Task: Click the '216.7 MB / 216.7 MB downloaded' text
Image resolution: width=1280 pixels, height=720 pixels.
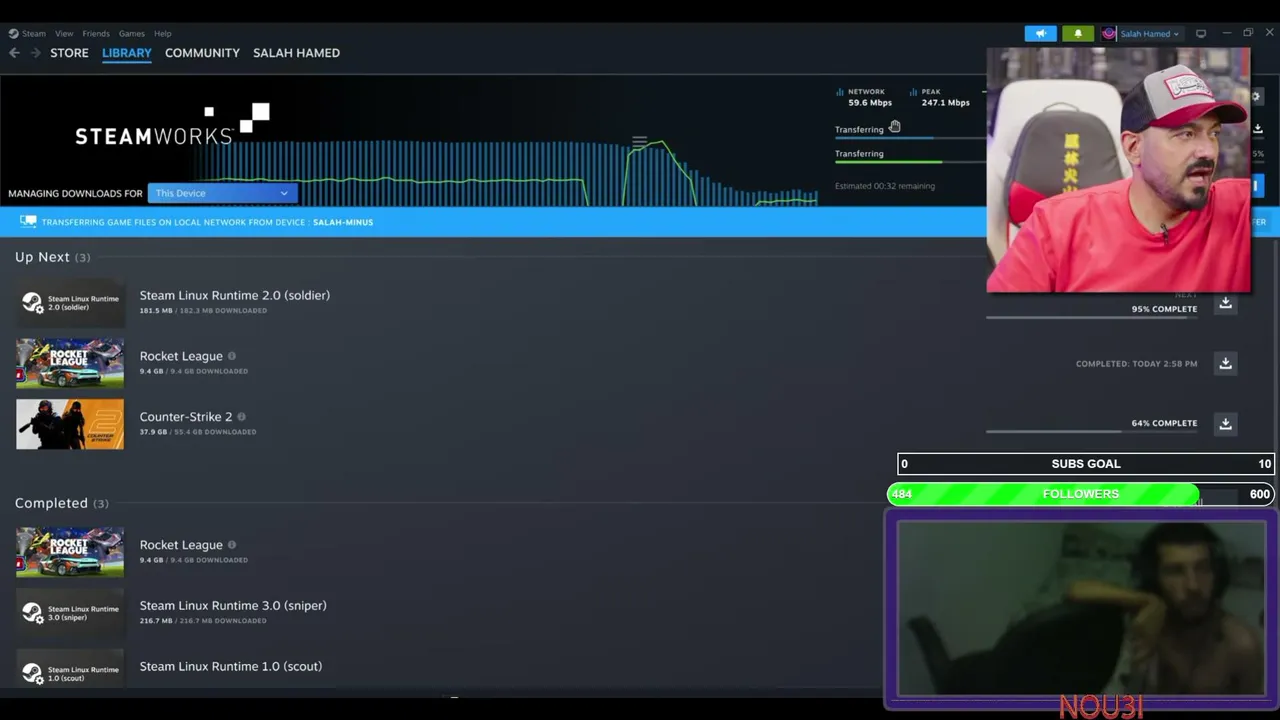Action: (203, 621)
